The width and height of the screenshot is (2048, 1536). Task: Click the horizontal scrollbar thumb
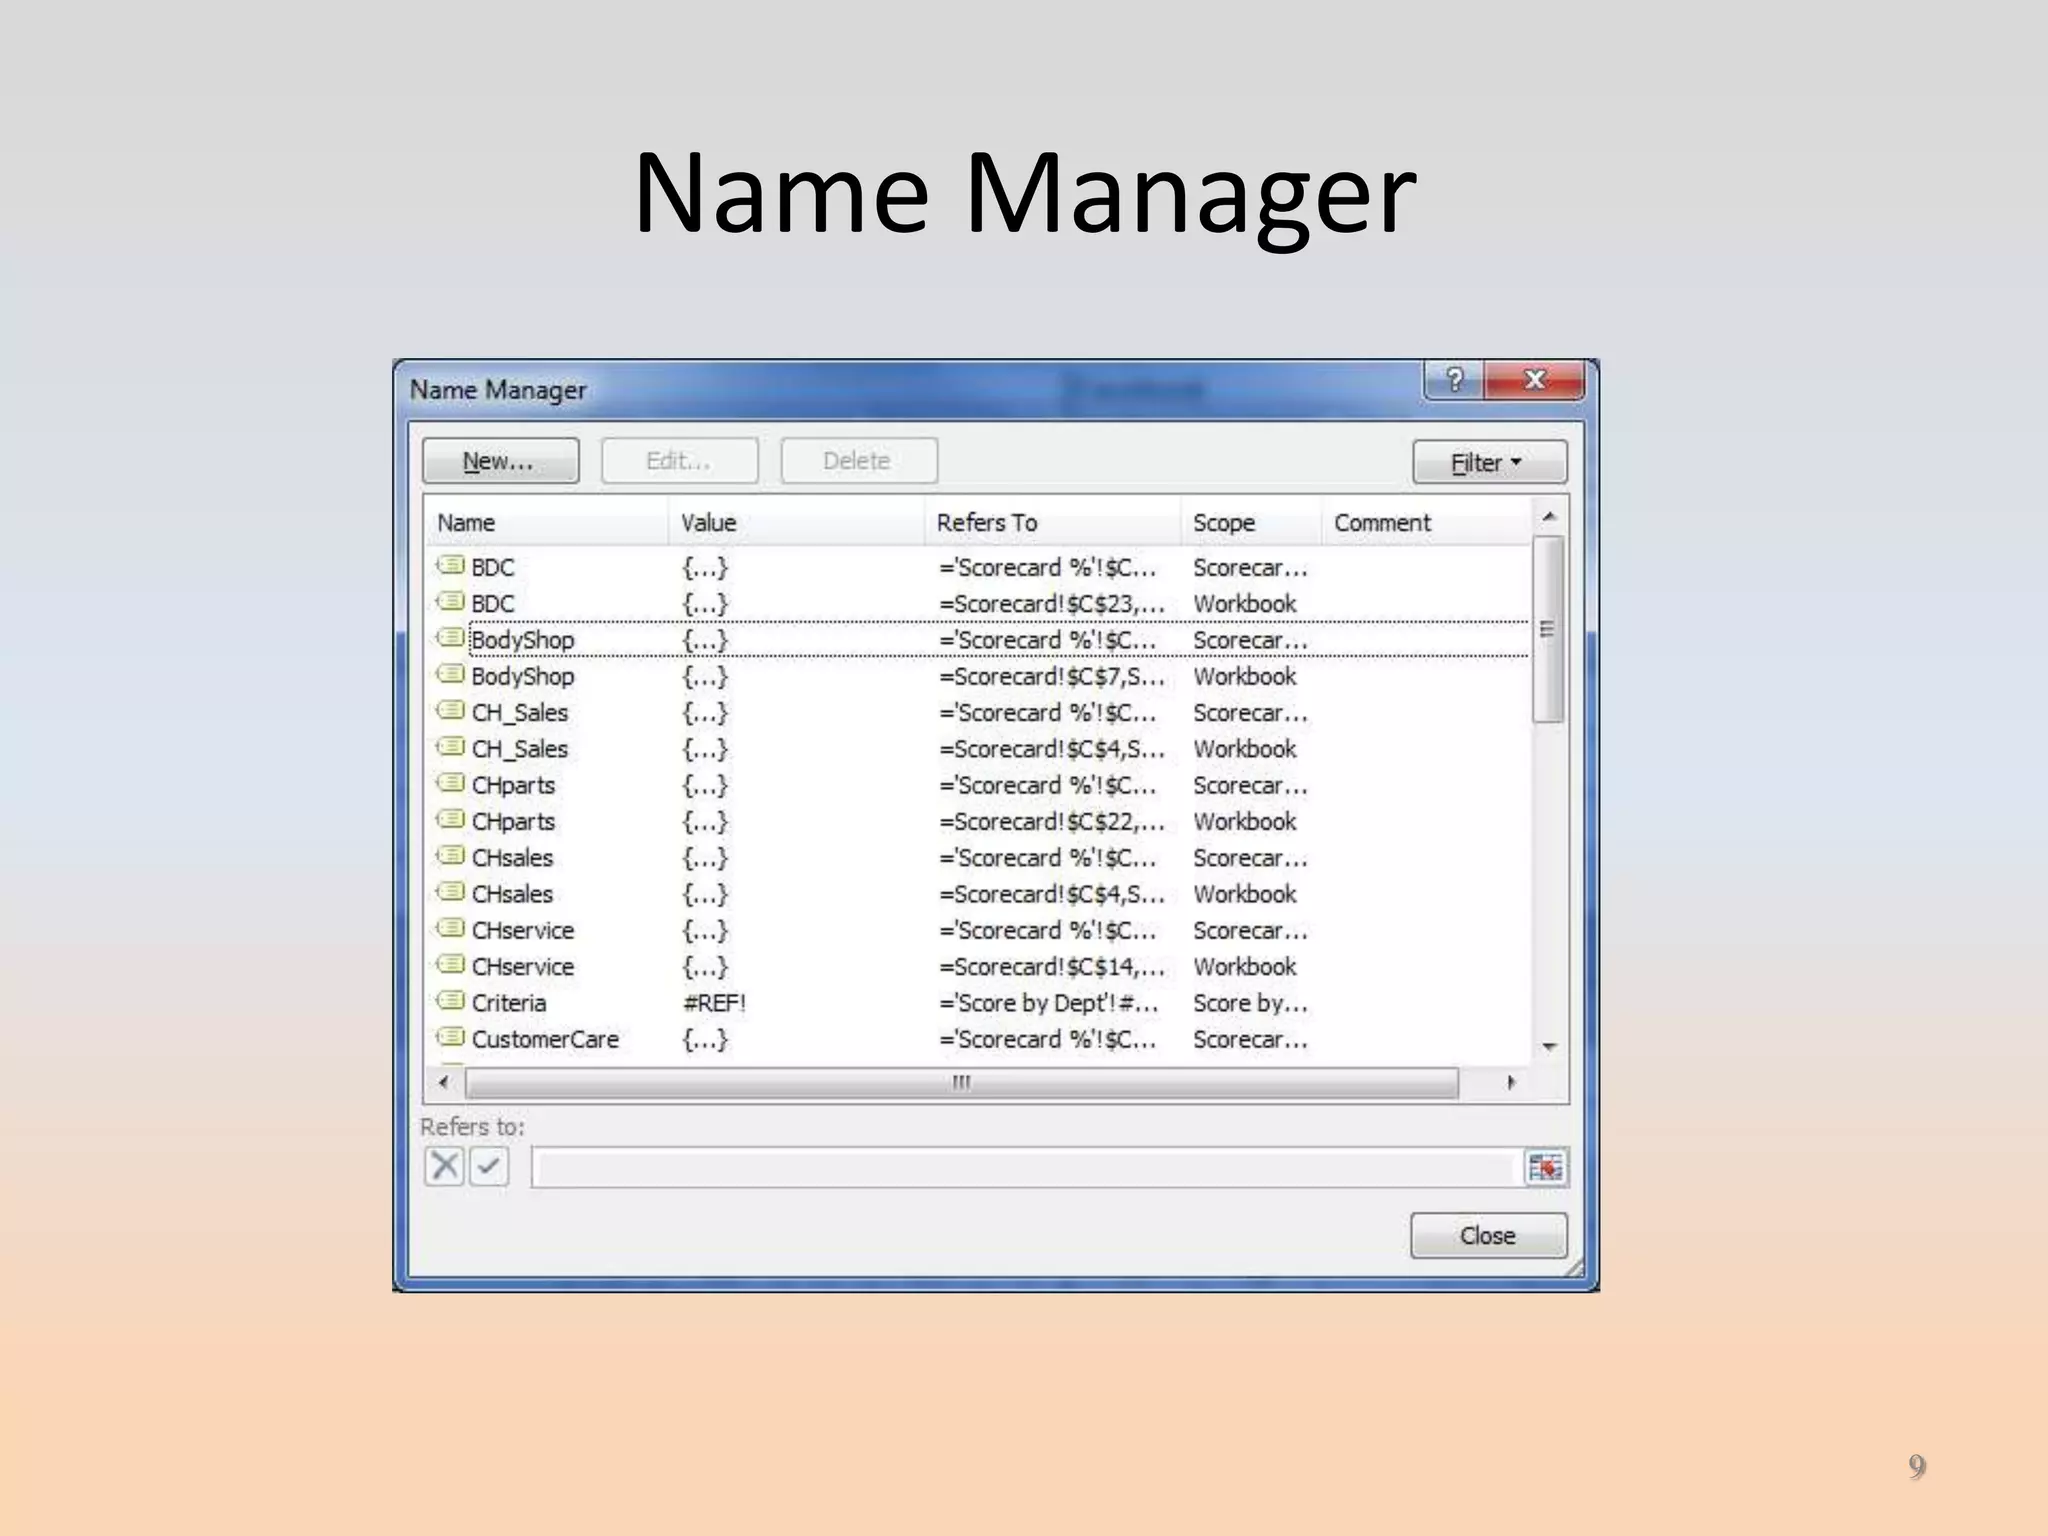click(960, 1083)
